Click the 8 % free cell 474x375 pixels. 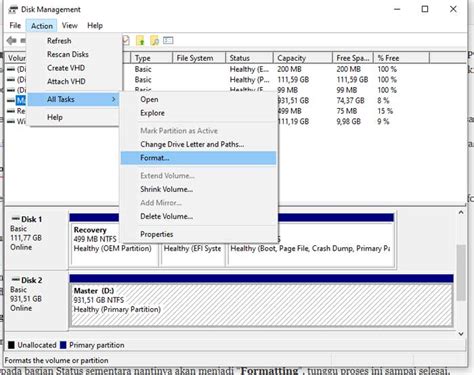[x=383, y=100]
